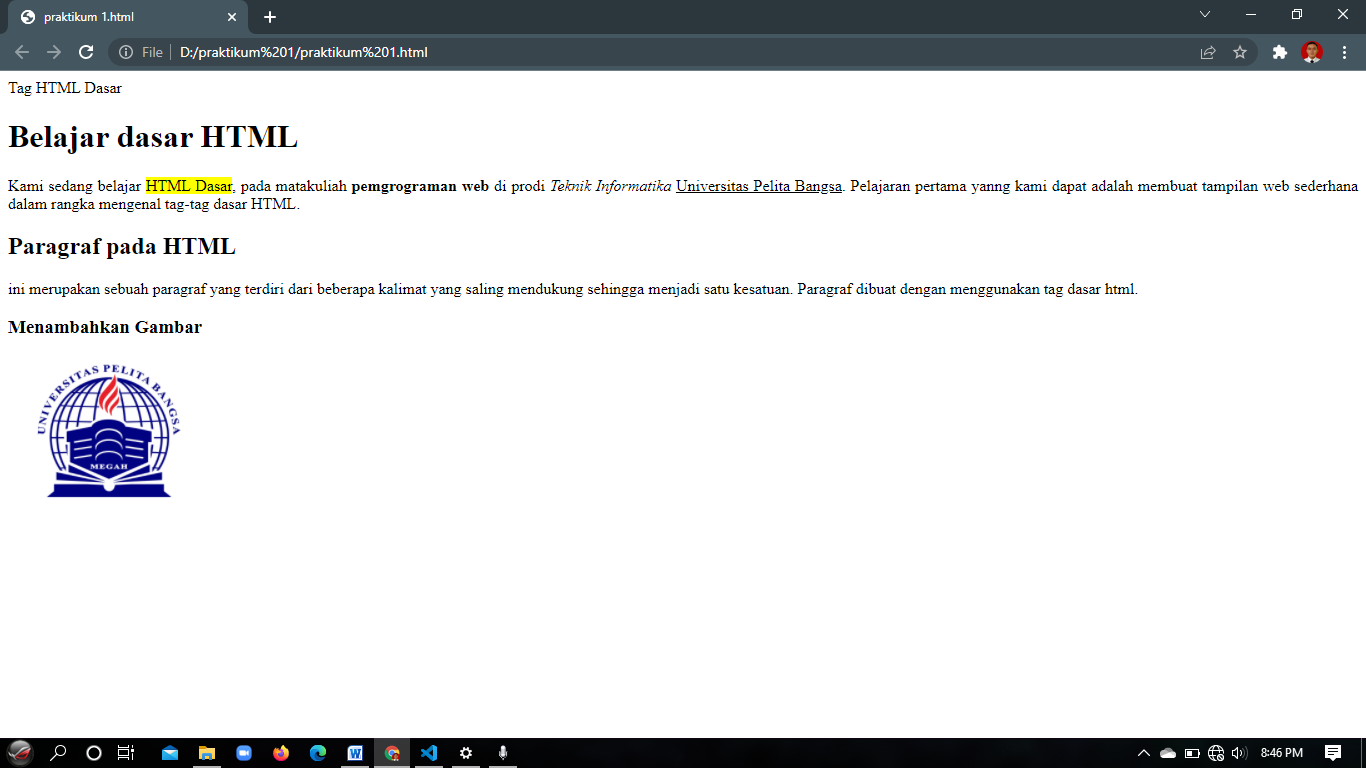
Task: View site information for the file URL
Action: 126,52
